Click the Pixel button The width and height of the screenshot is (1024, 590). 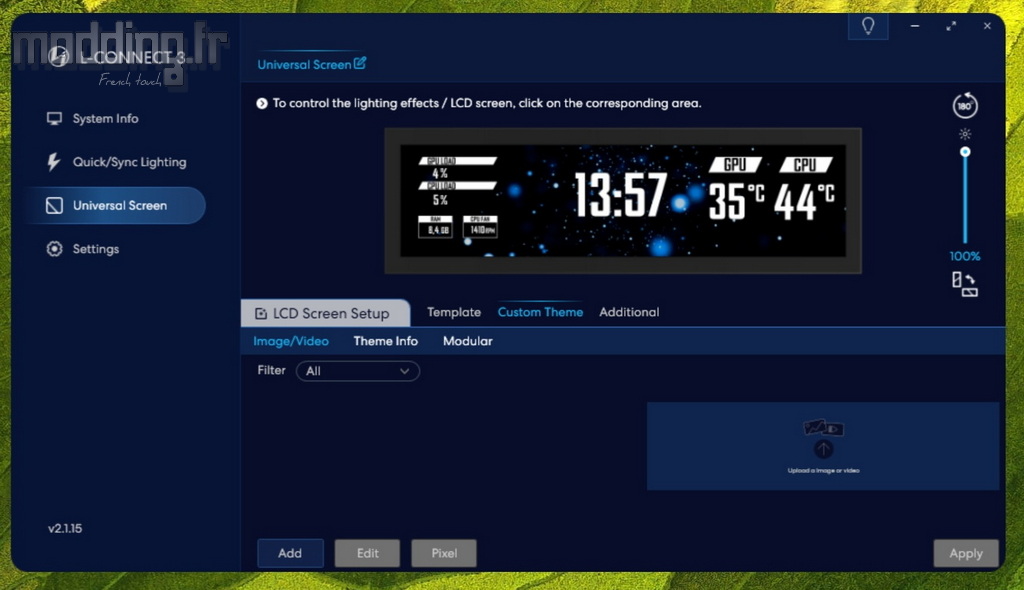(x=444, y=553)
